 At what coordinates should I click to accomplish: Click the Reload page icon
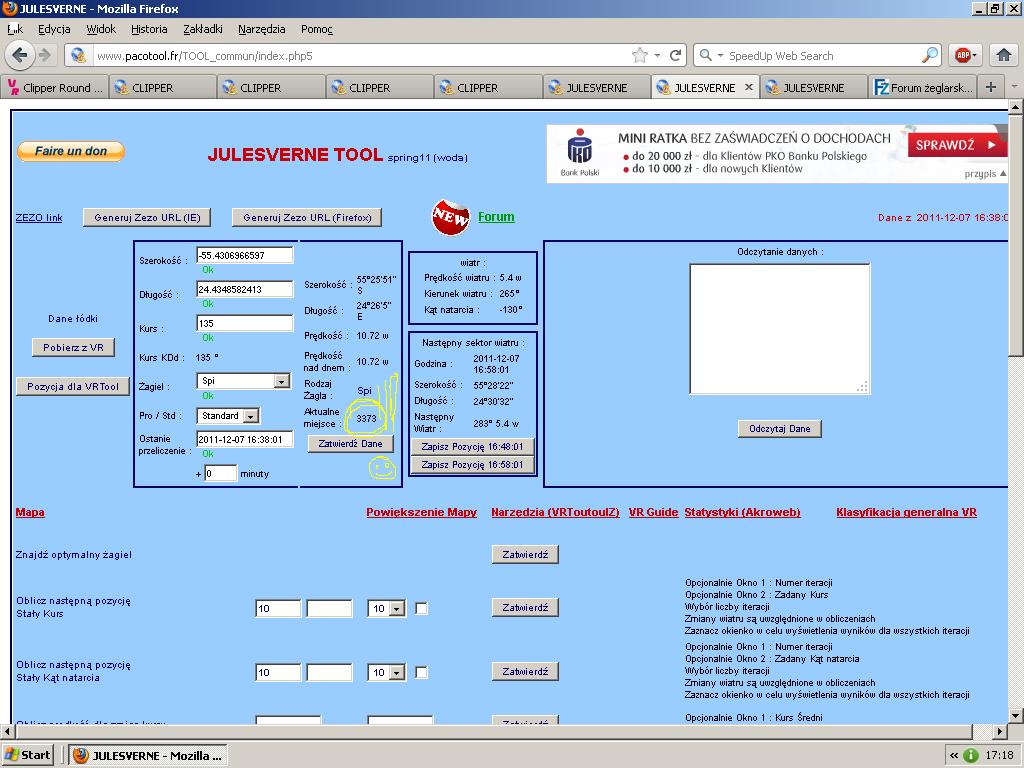676,55
